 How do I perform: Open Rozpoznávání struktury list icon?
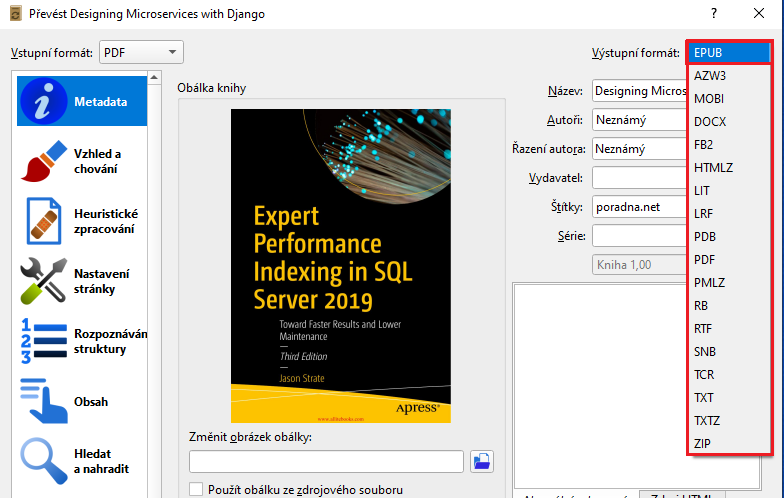[x=43, y=341]
